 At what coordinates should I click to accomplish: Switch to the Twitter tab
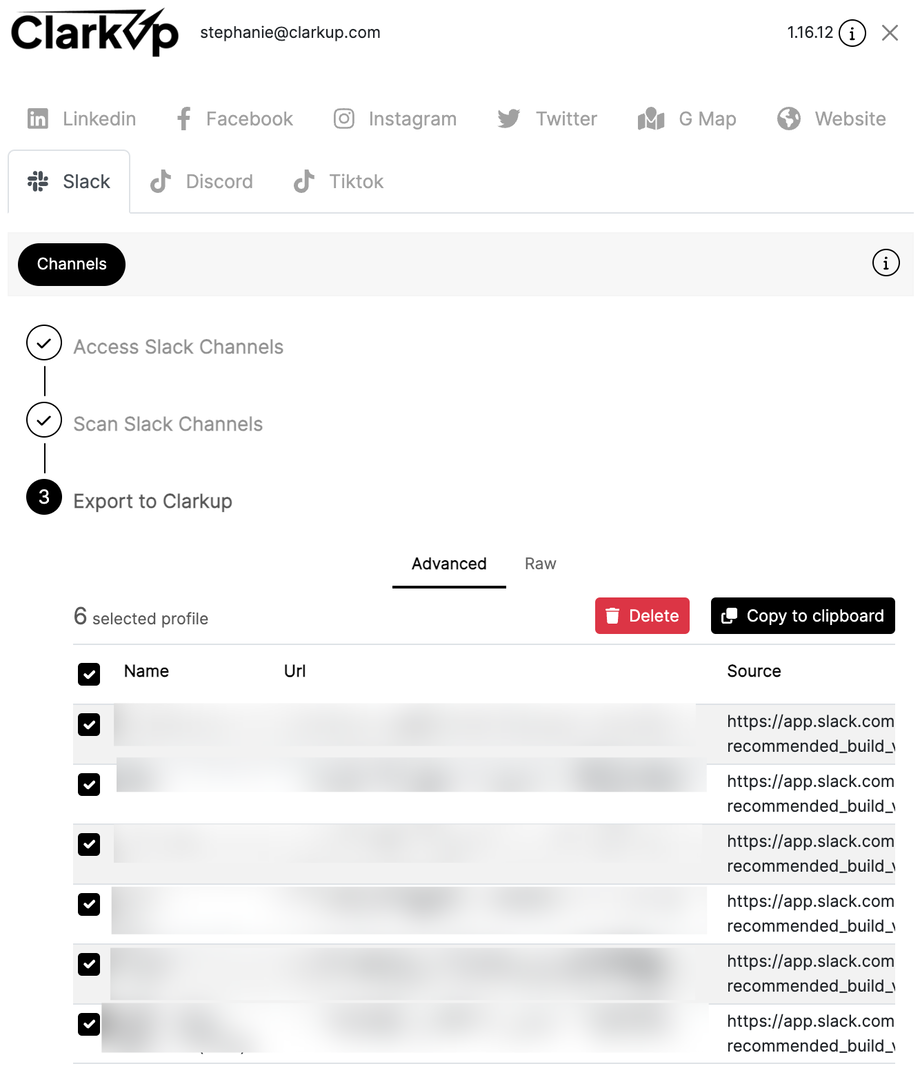pyautogui.click(x=547, y=119)
